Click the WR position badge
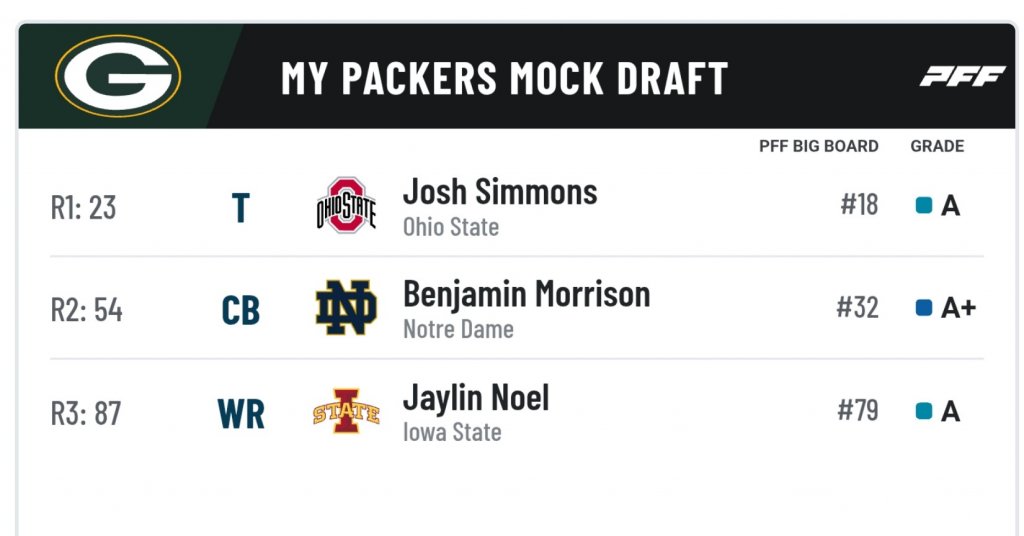 241,414
